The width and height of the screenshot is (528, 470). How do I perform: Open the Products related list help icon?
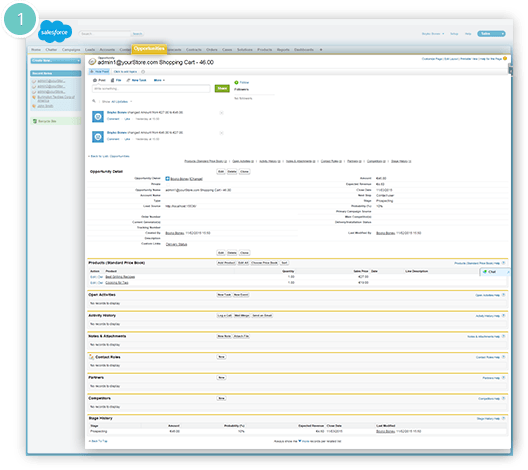coord(504,263)
